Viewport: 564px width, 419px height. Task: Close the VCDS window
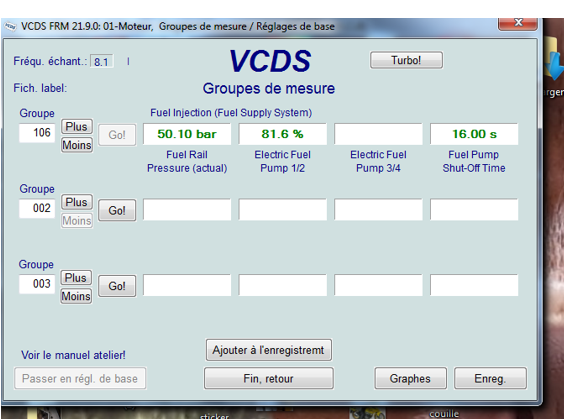point(518,23)
